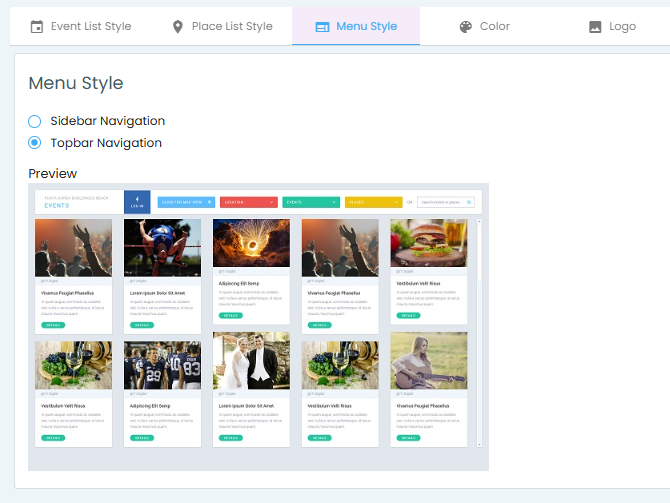The height and width of the screenshot is (503, 670).
Task: Click the magnifier icon in the preview search box
Action: [469, 202]
